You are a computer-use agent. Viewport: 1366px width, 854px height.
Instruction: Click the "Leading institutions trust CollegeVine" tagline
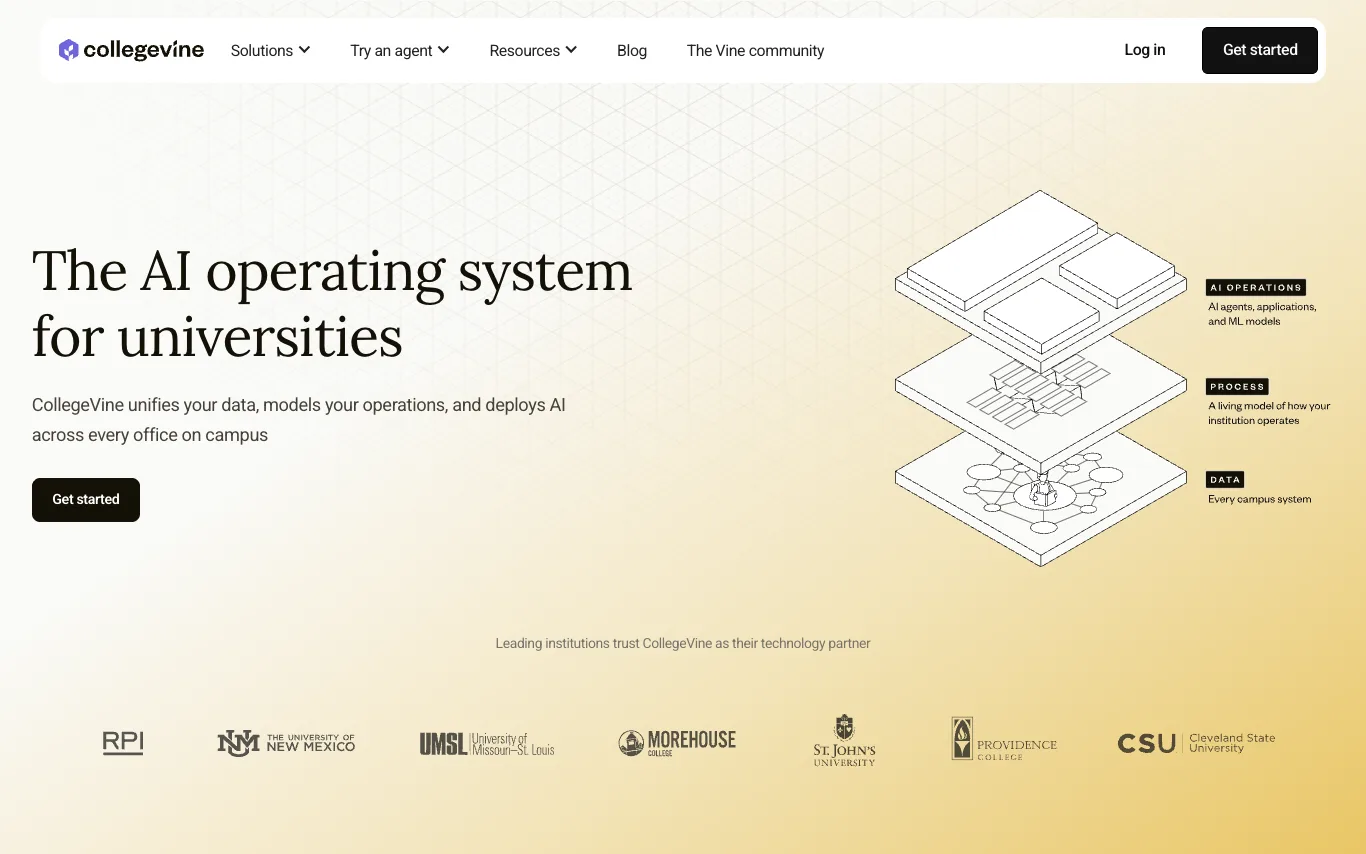(x=683, y=644)
